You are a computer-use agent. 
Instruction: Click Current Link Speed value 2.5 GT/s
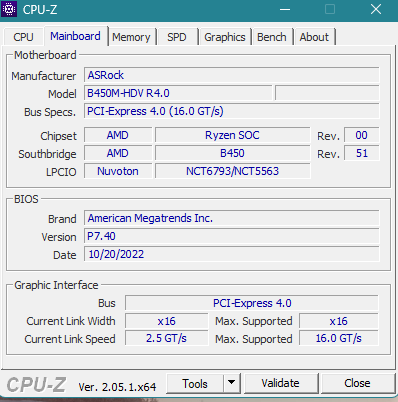click(x=166, y=338)
